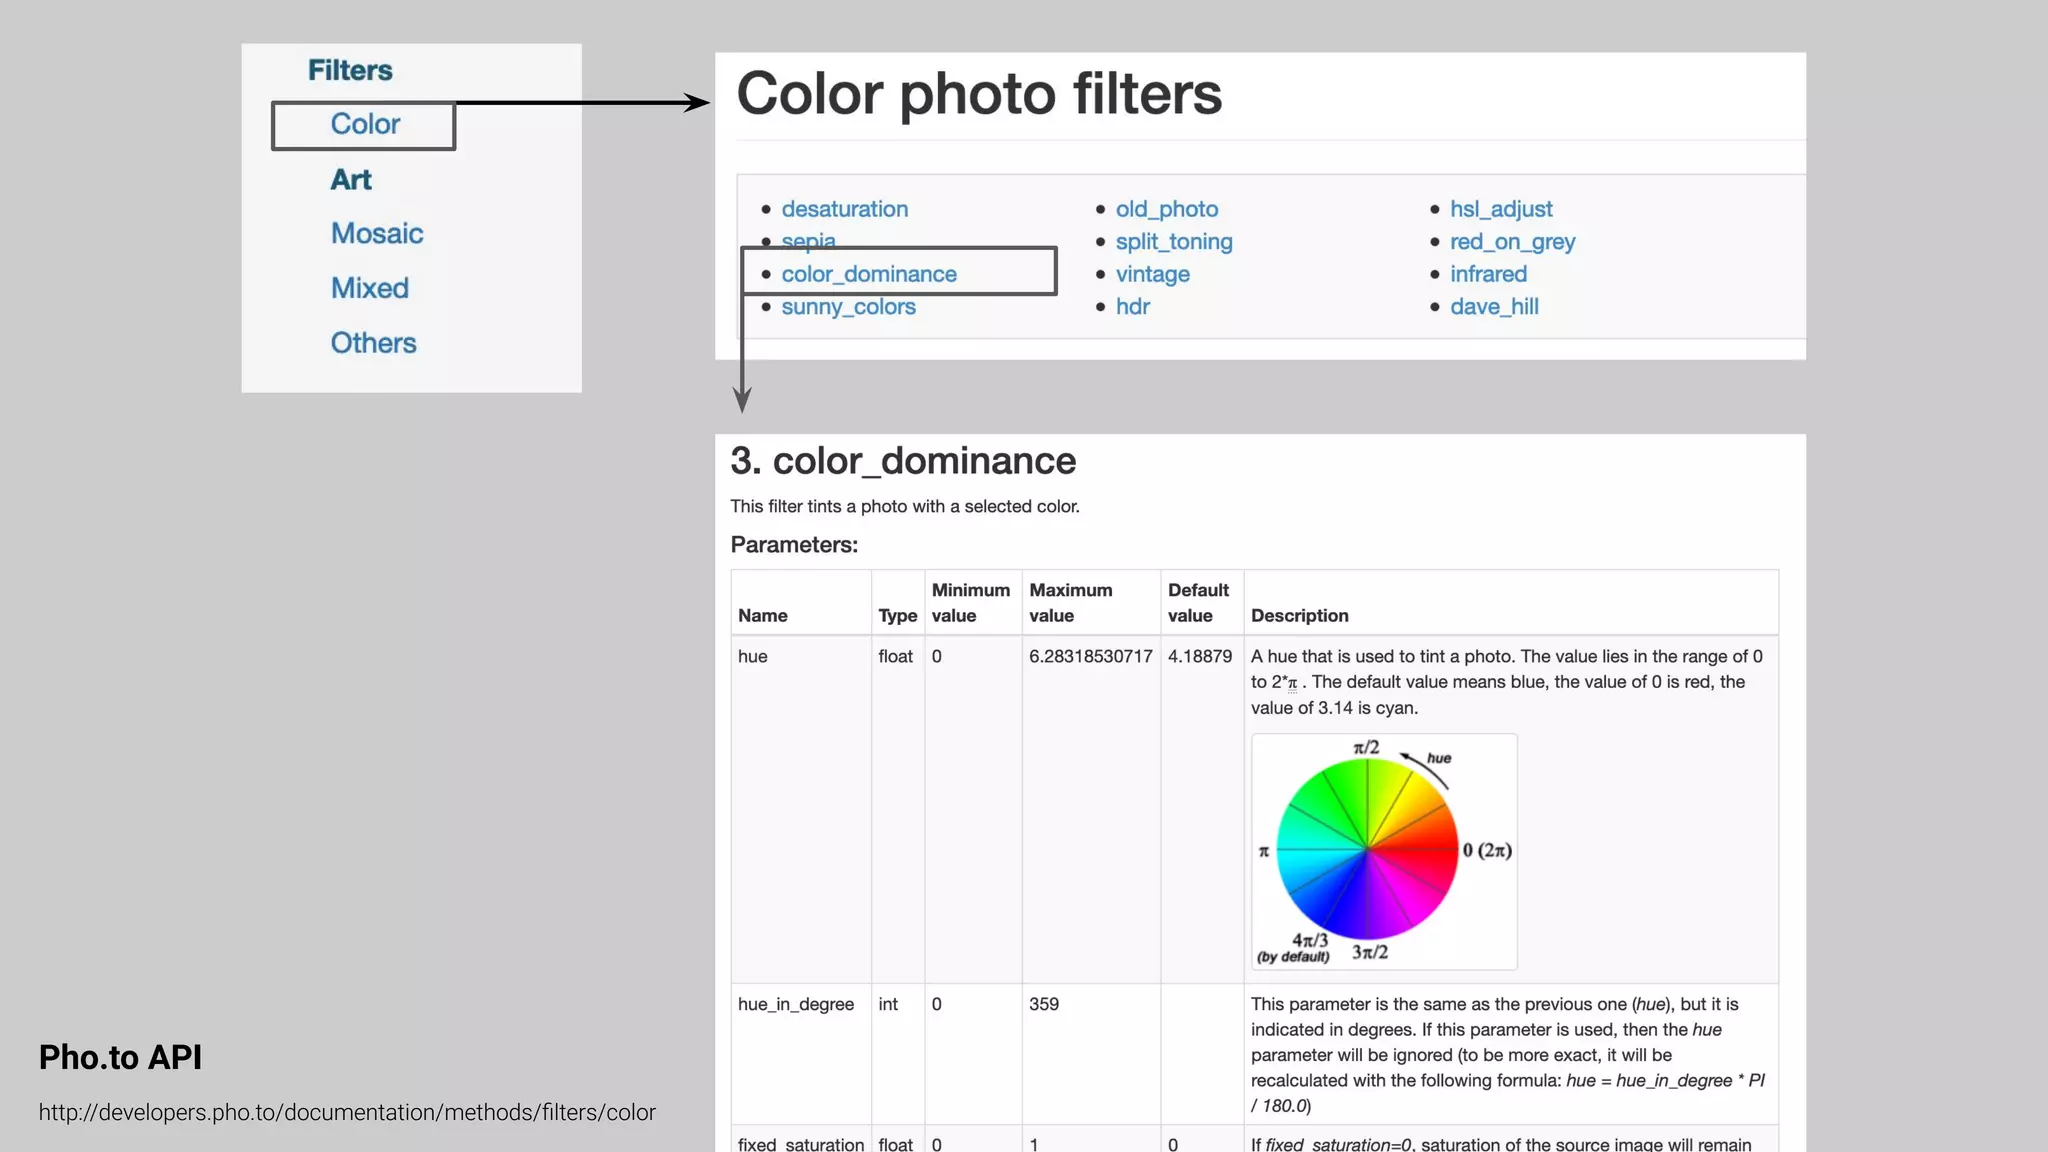The image size is (2048, 1152).
Task: Open the Color filters menu item
Action: tap(365, 124)
